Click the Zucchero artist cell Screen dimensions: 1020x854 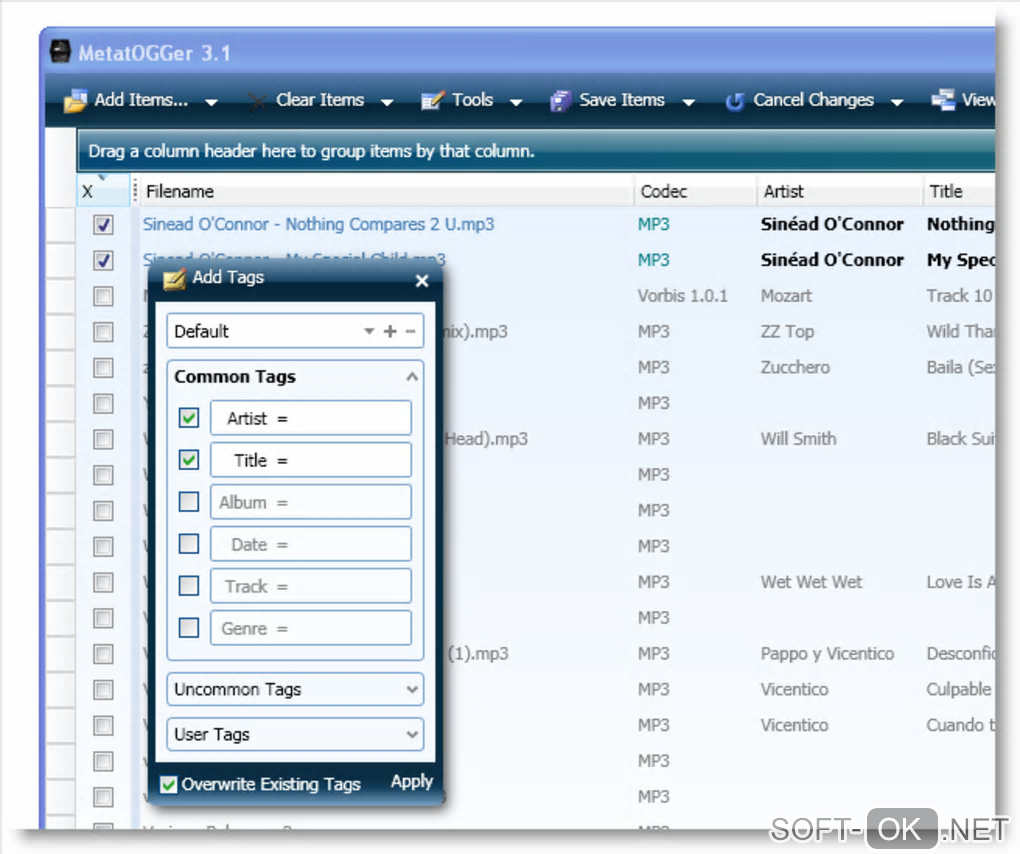(x=795, y=367)
